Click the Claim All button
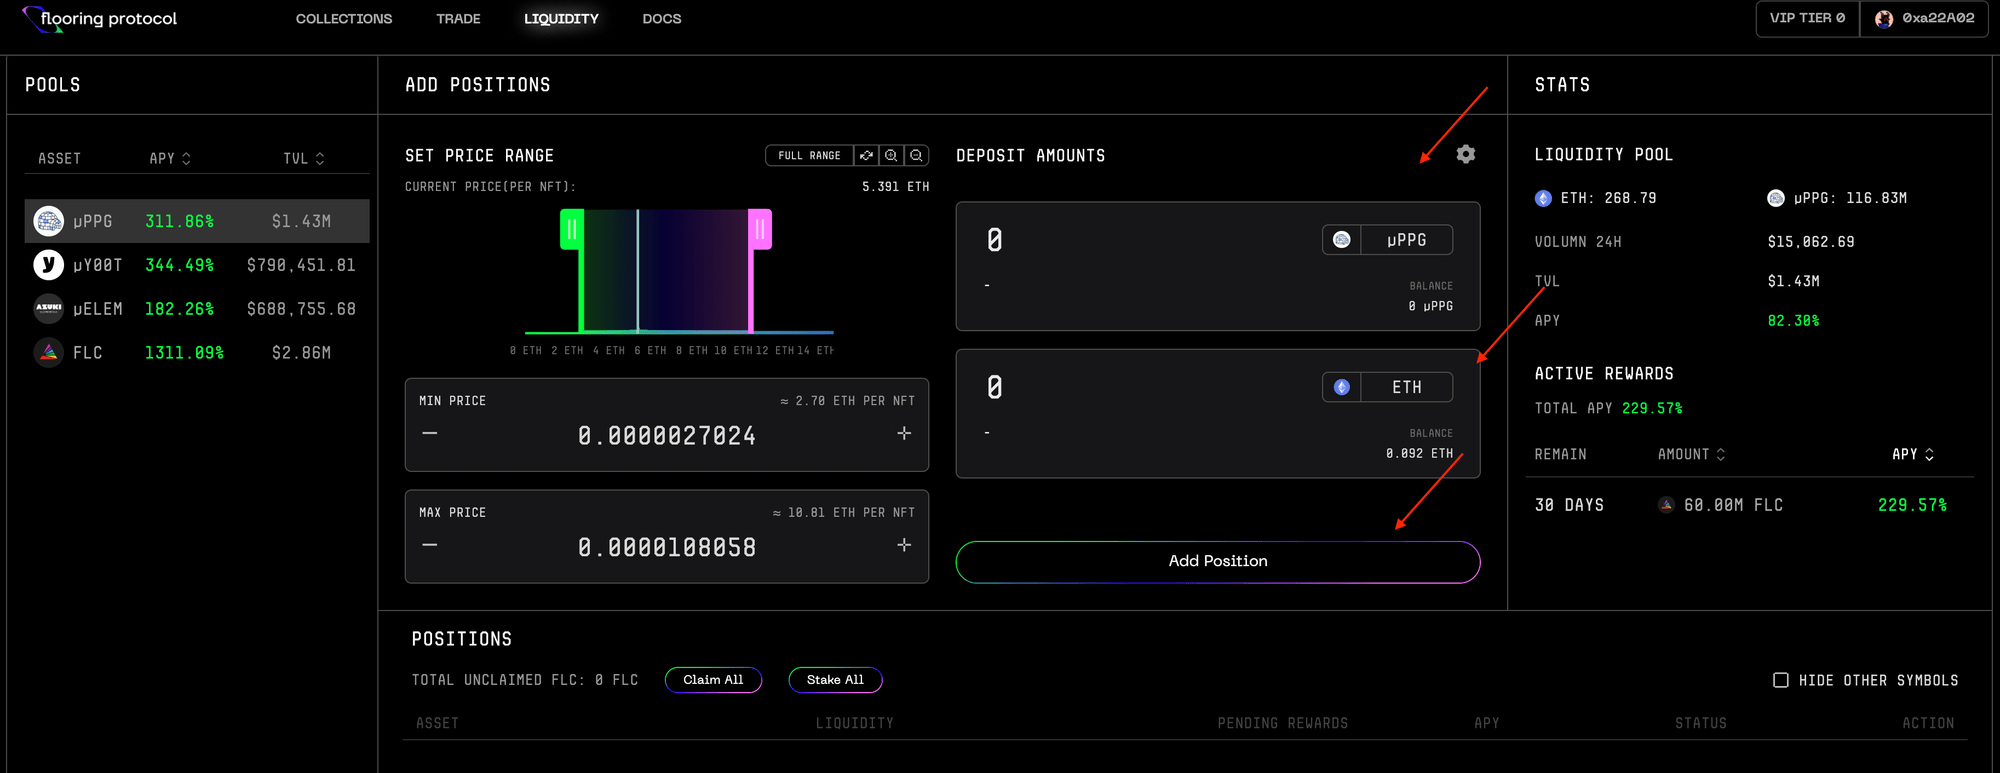This screenshot has width=2000, height=773. [713, 680]
